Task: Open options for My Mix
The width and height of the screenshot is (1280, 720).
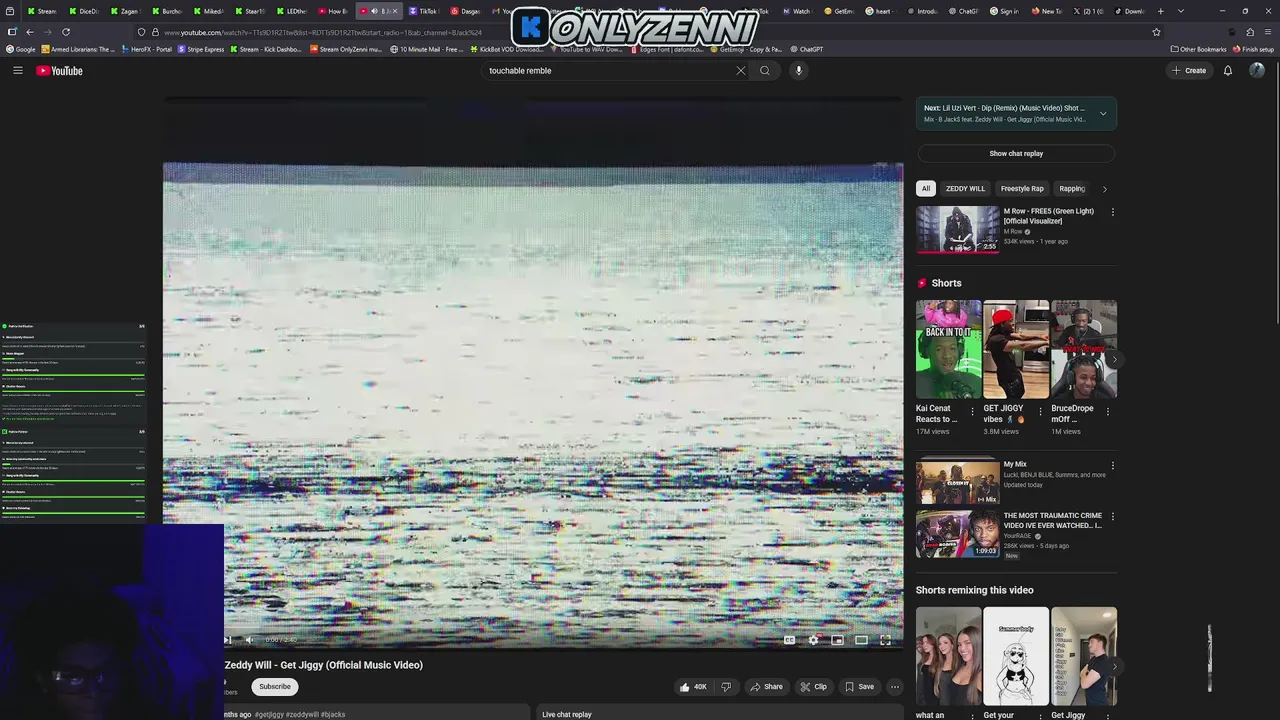Action: [1112, 466]
